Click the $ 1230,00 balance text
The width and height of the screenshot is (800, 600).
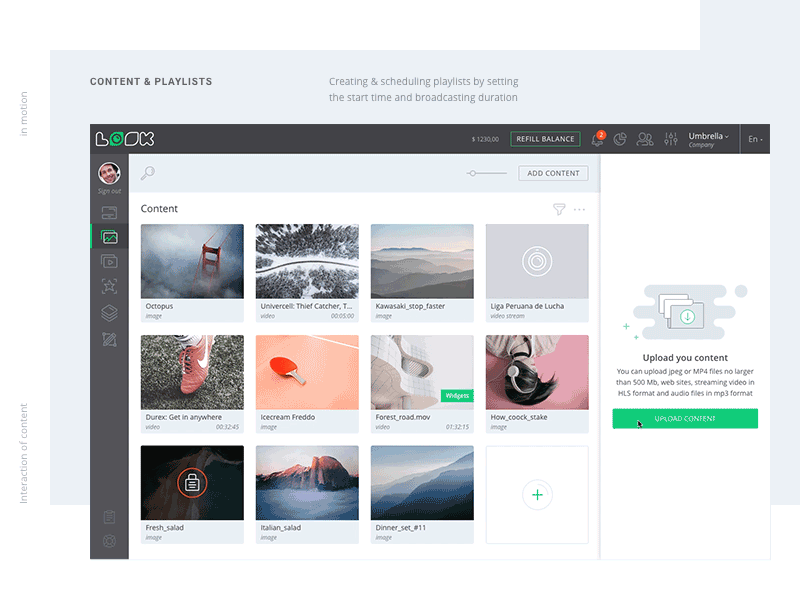coord(485,139)
